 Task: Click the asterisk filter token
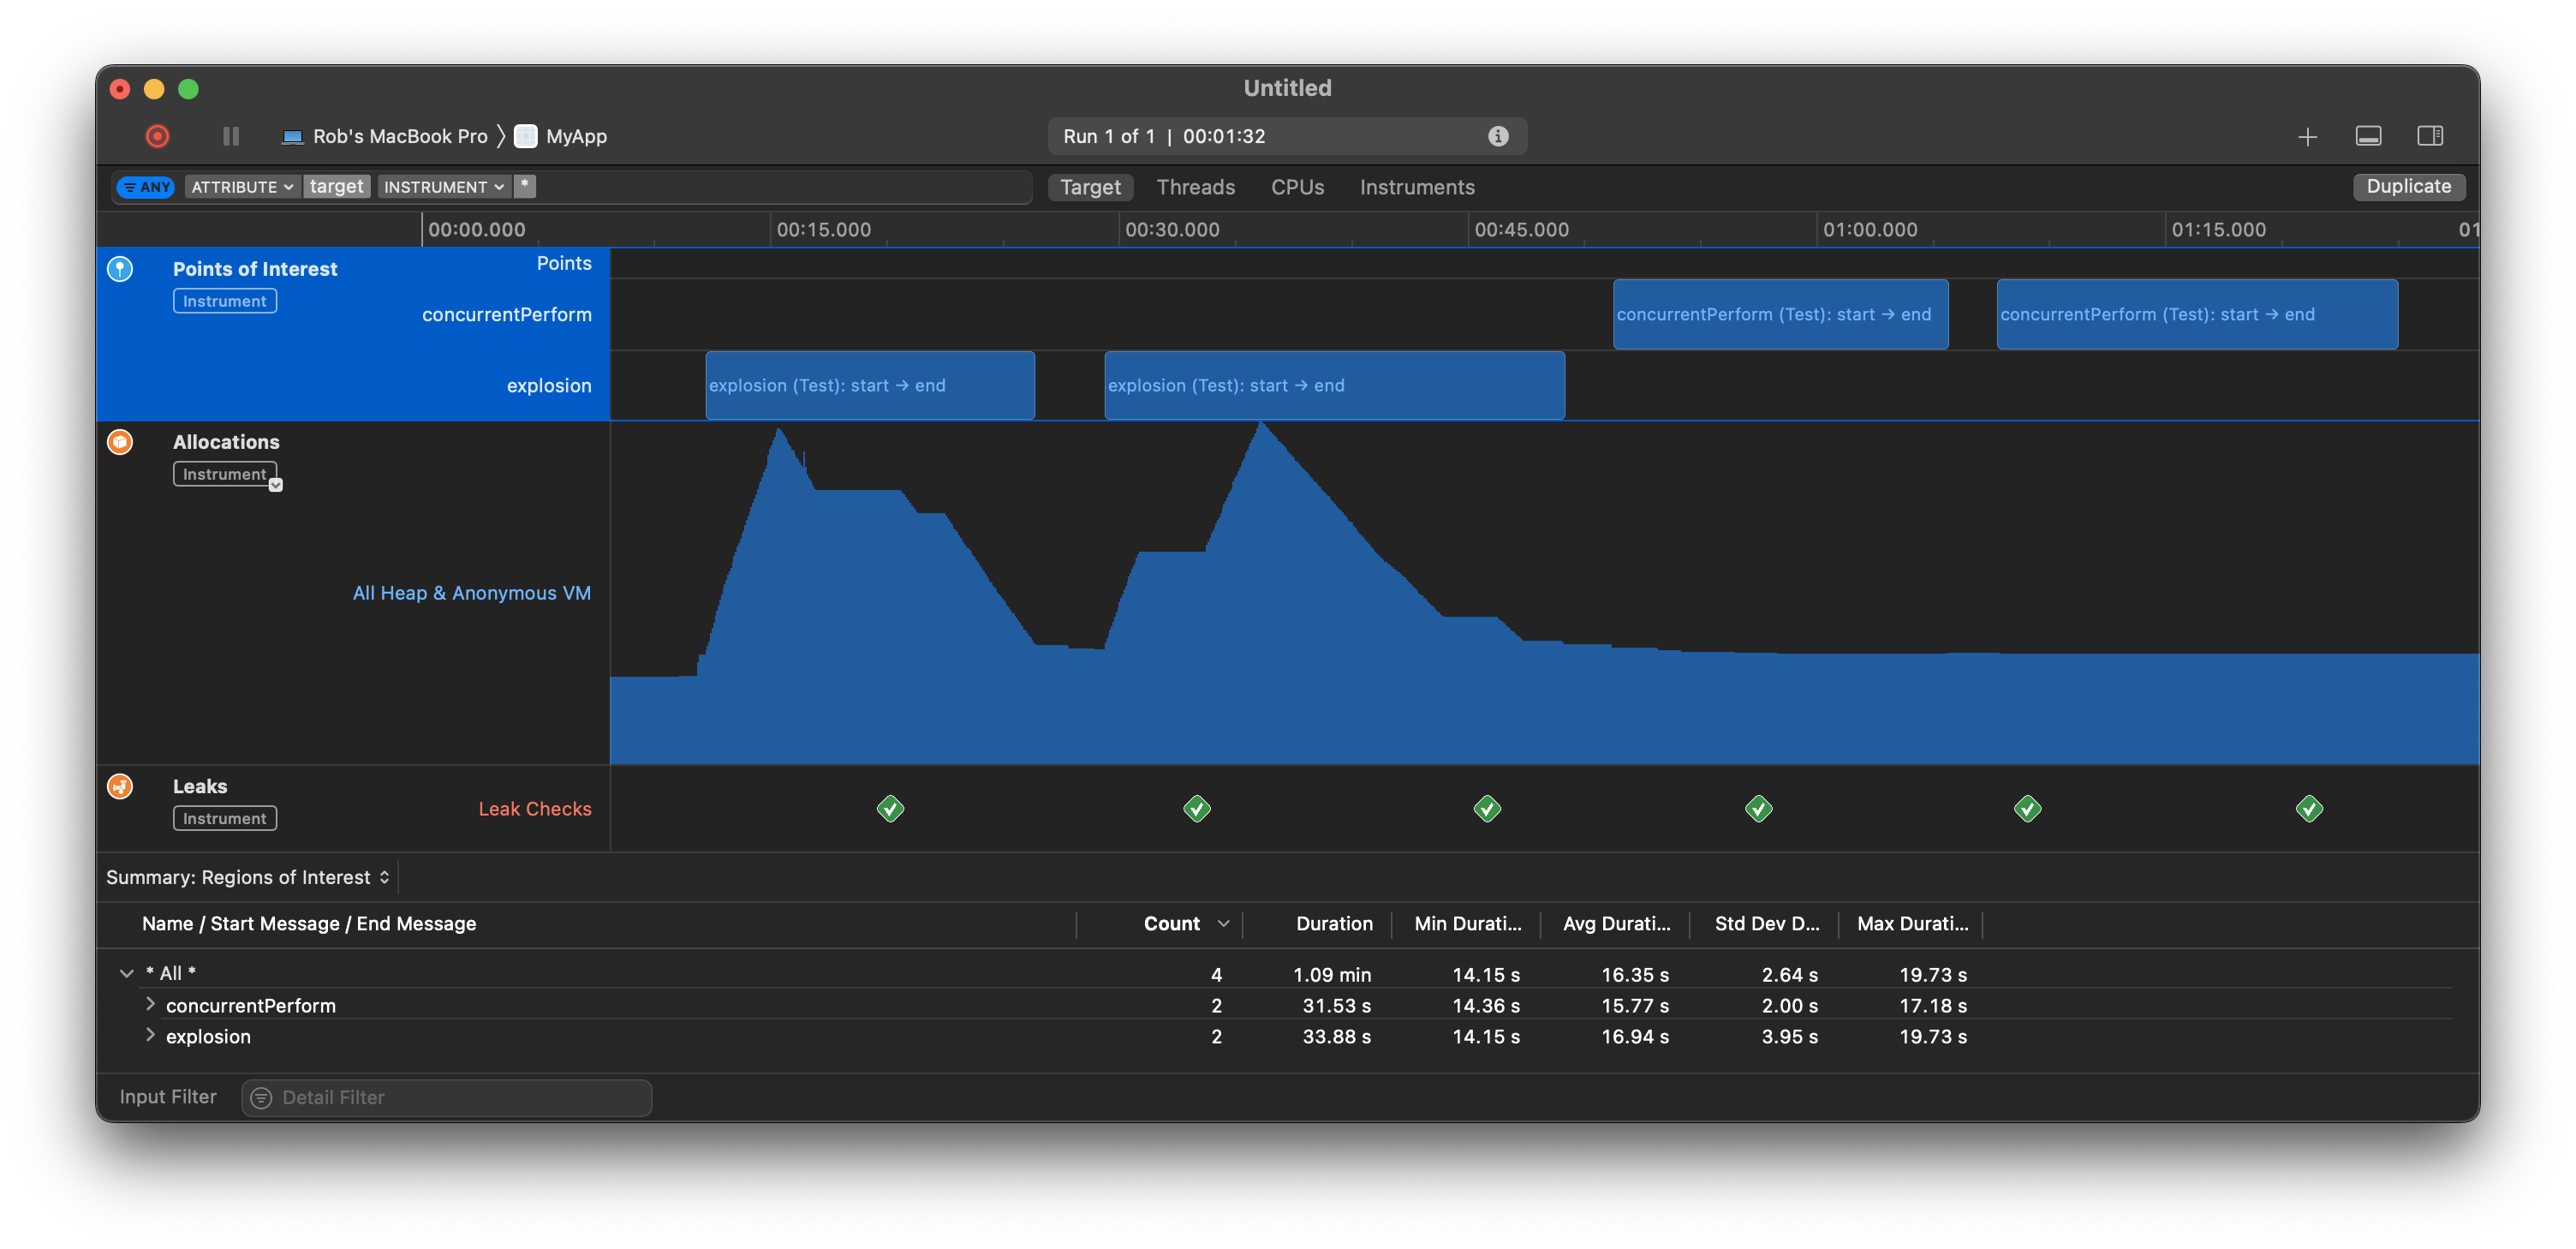[x=525, y=186]
